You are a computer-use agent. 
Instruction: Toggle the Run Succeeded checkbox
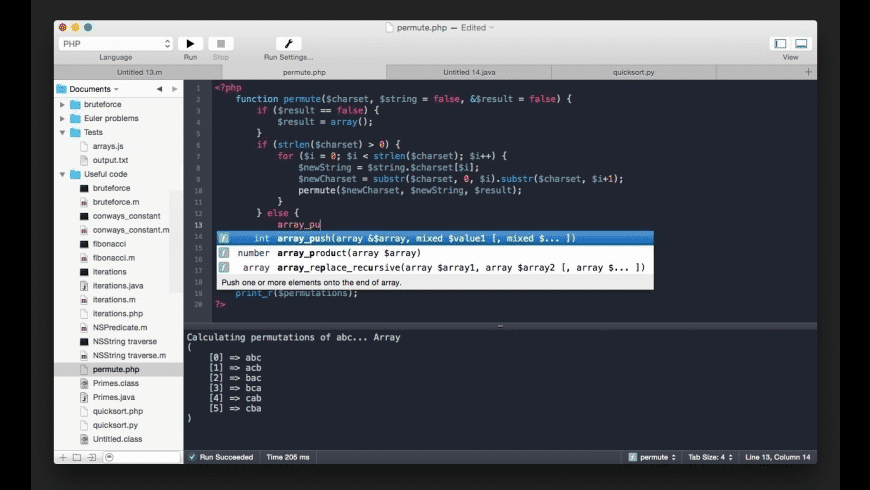click(x=192, y=457)
